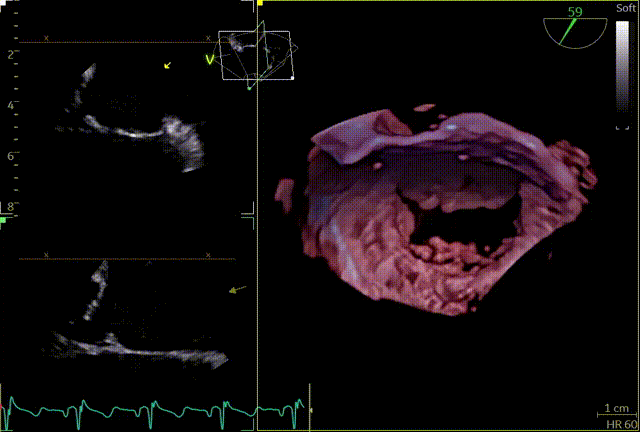Click the 3D volume orientation cube icon
640x432 pixels.
[254, 55]
